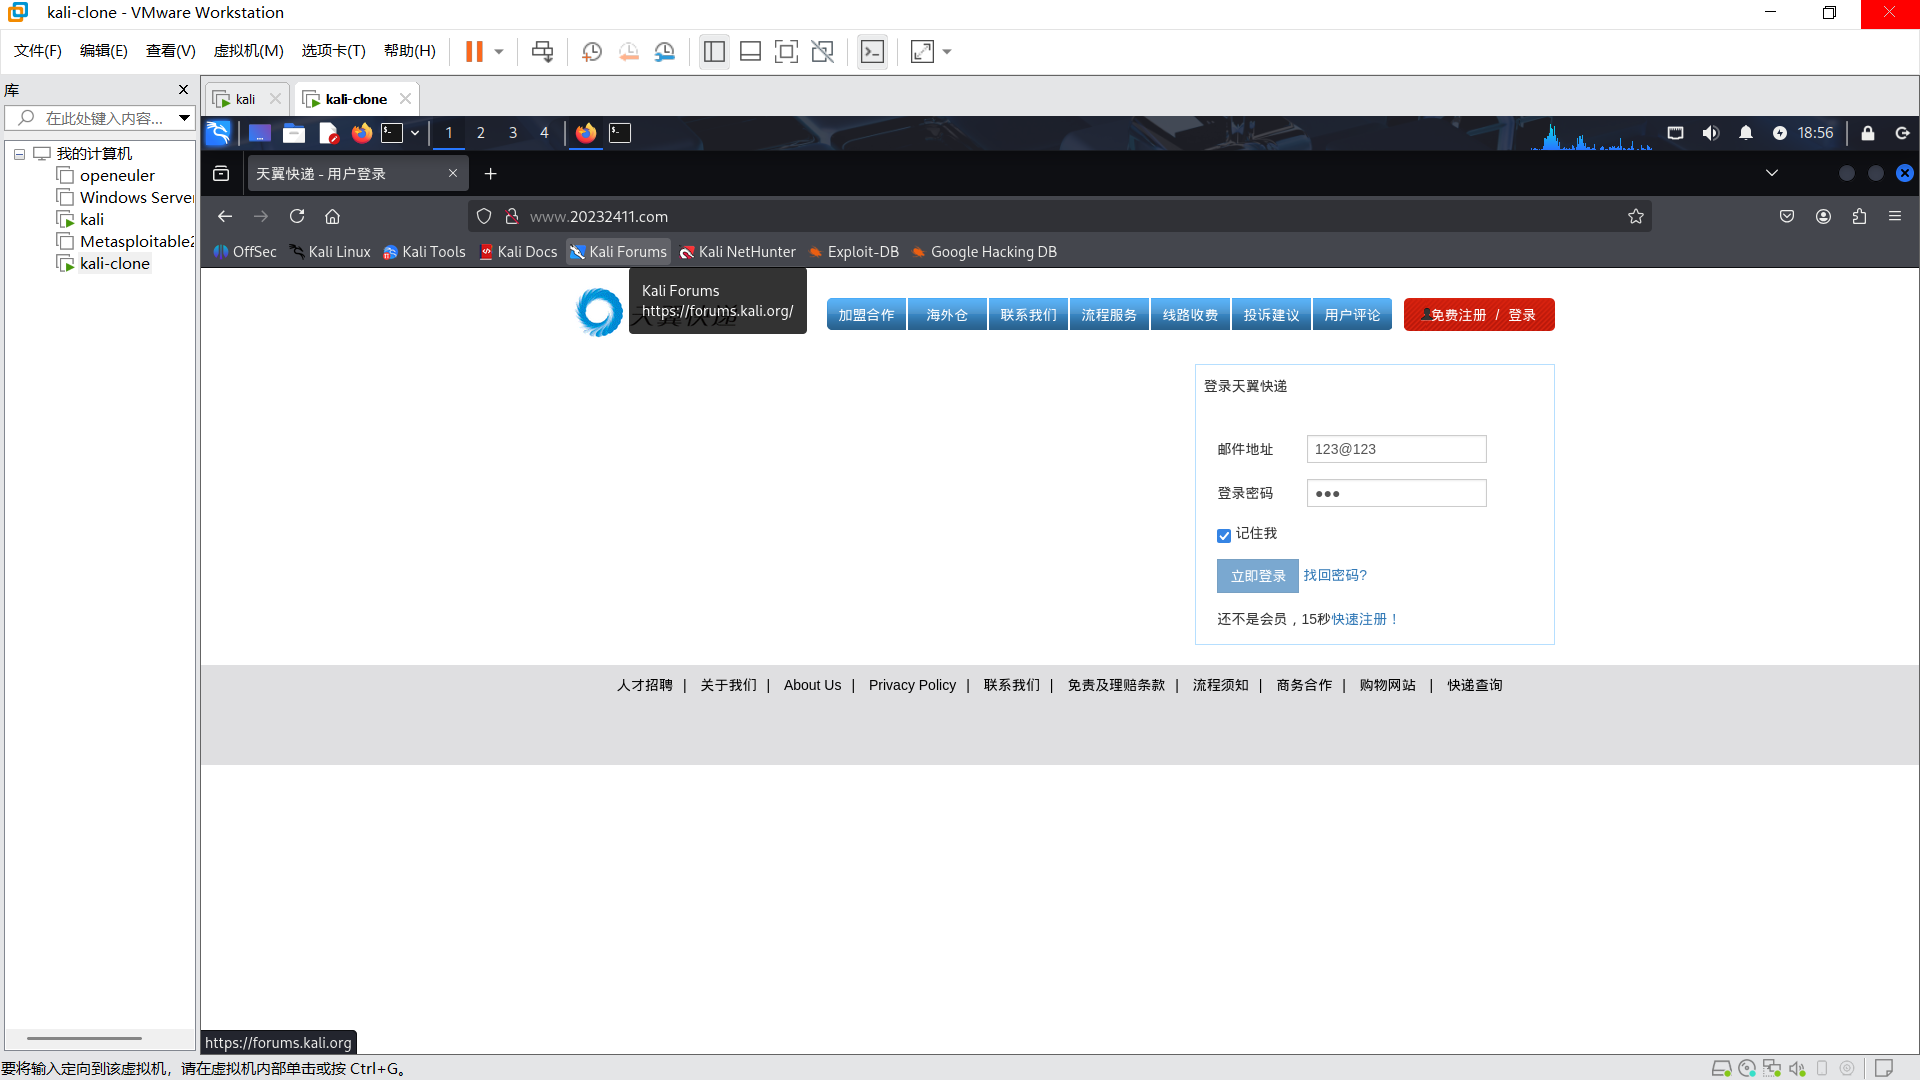Toggle VMware library sidebar view button
This screenshot has height=1080, width=1920.
(714, 52)
